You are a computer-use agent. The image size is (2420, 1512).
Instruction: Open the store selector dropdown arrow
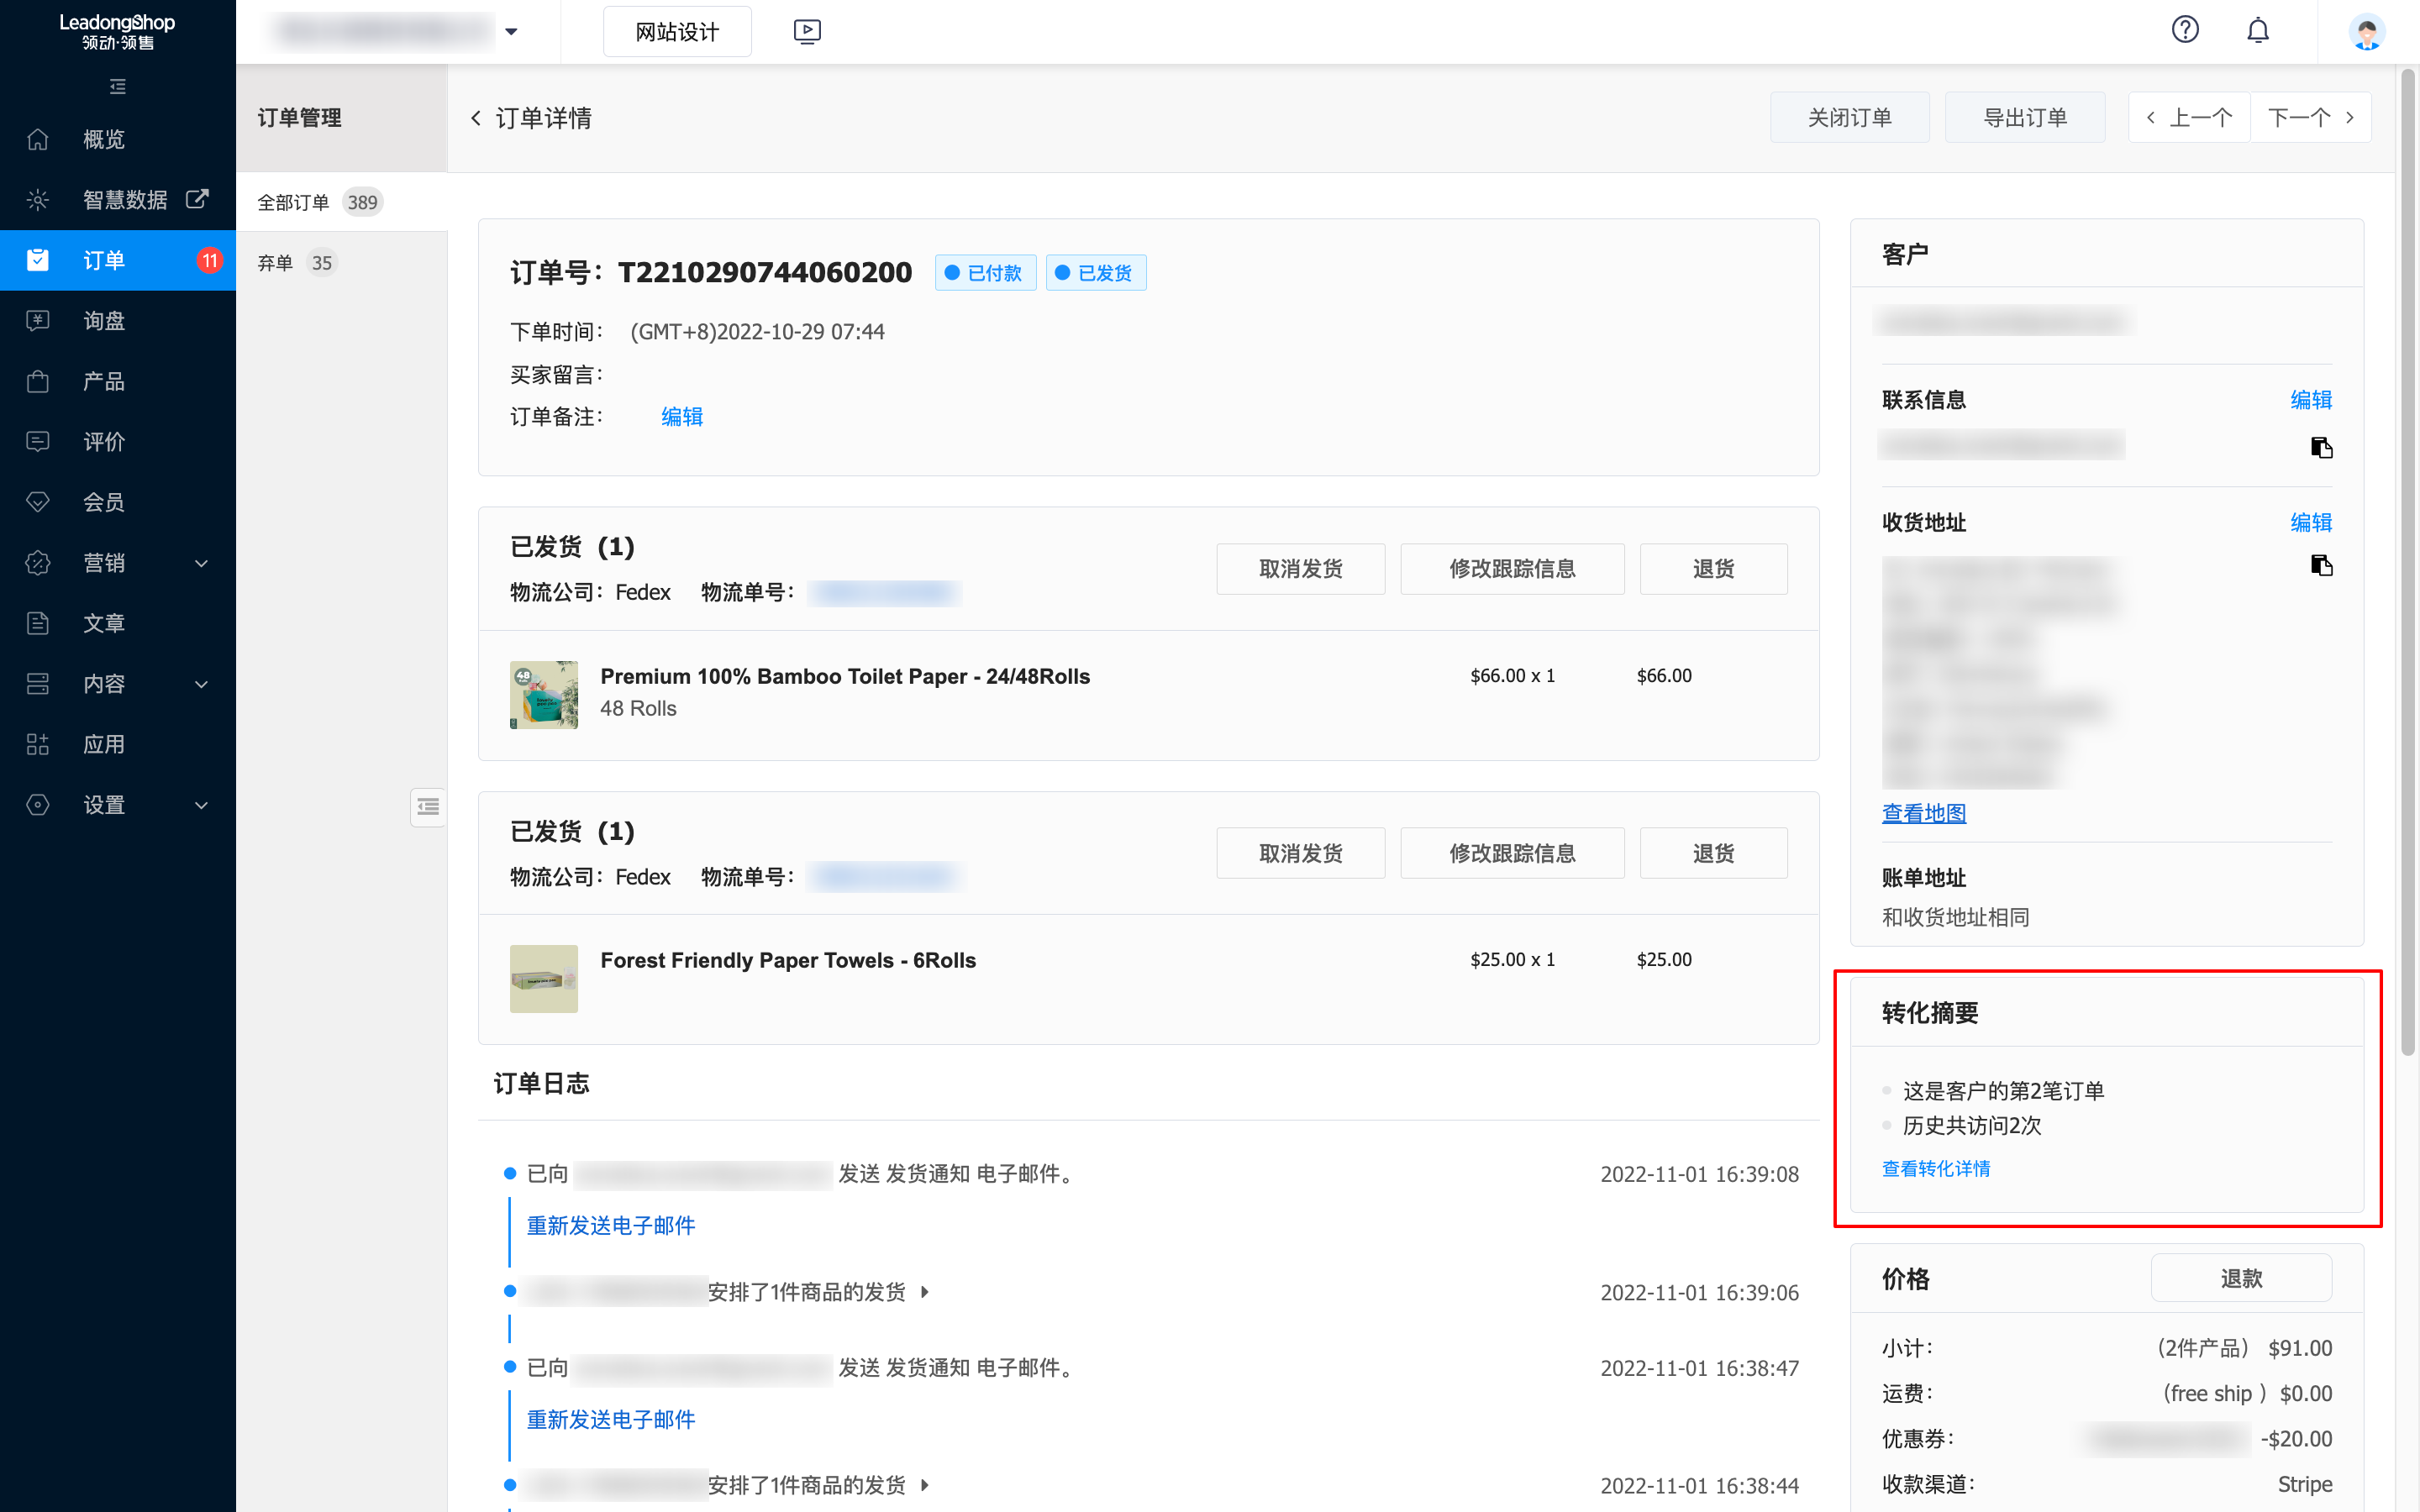[511, 32]
